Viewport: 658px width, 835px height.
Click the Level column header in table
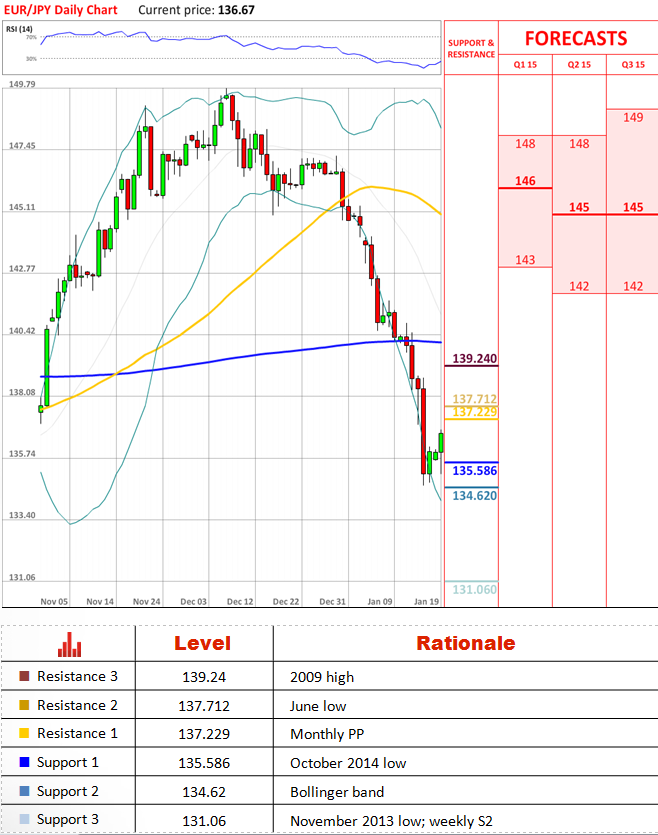[202, 643]
